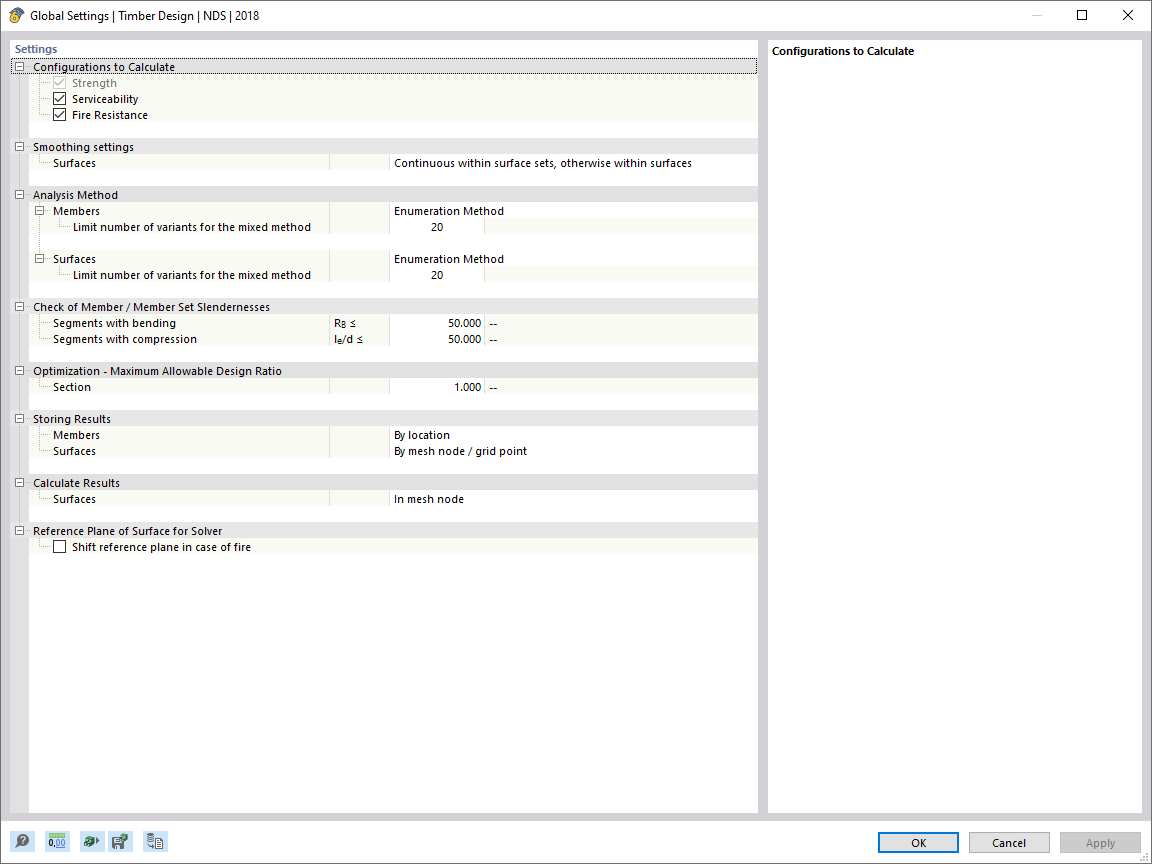Collapse the Smoothing settings section

20,147
